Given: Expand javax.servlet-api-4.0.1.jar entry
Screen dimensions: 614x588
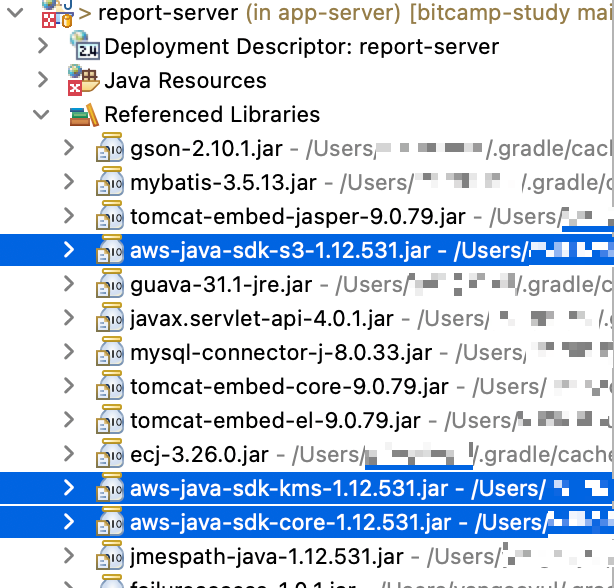Looking at the screenshot, I should [69, 318].
